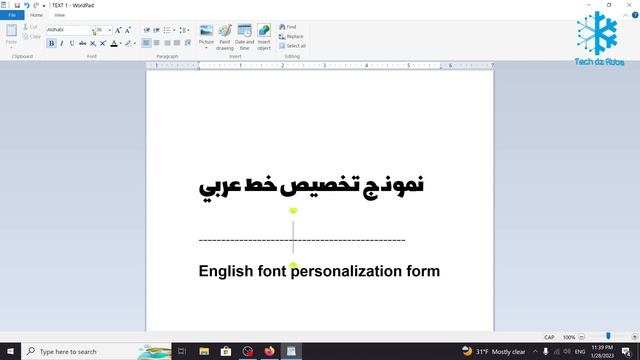The width and height of the screenshot is (640, 360).
Task: Toggle Bold formatting
Action: 51,43
